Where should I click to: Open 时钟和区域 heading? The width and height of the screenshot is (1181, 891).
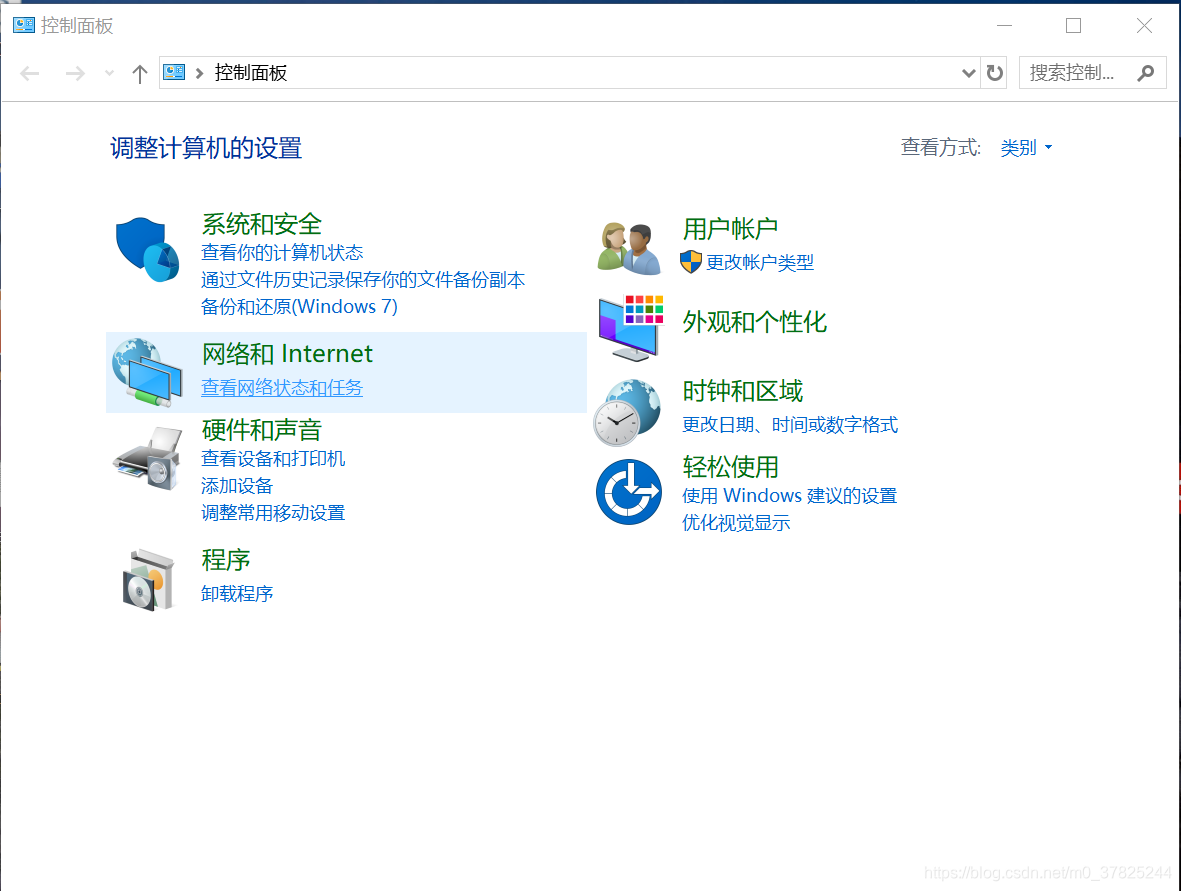(742, 391)
